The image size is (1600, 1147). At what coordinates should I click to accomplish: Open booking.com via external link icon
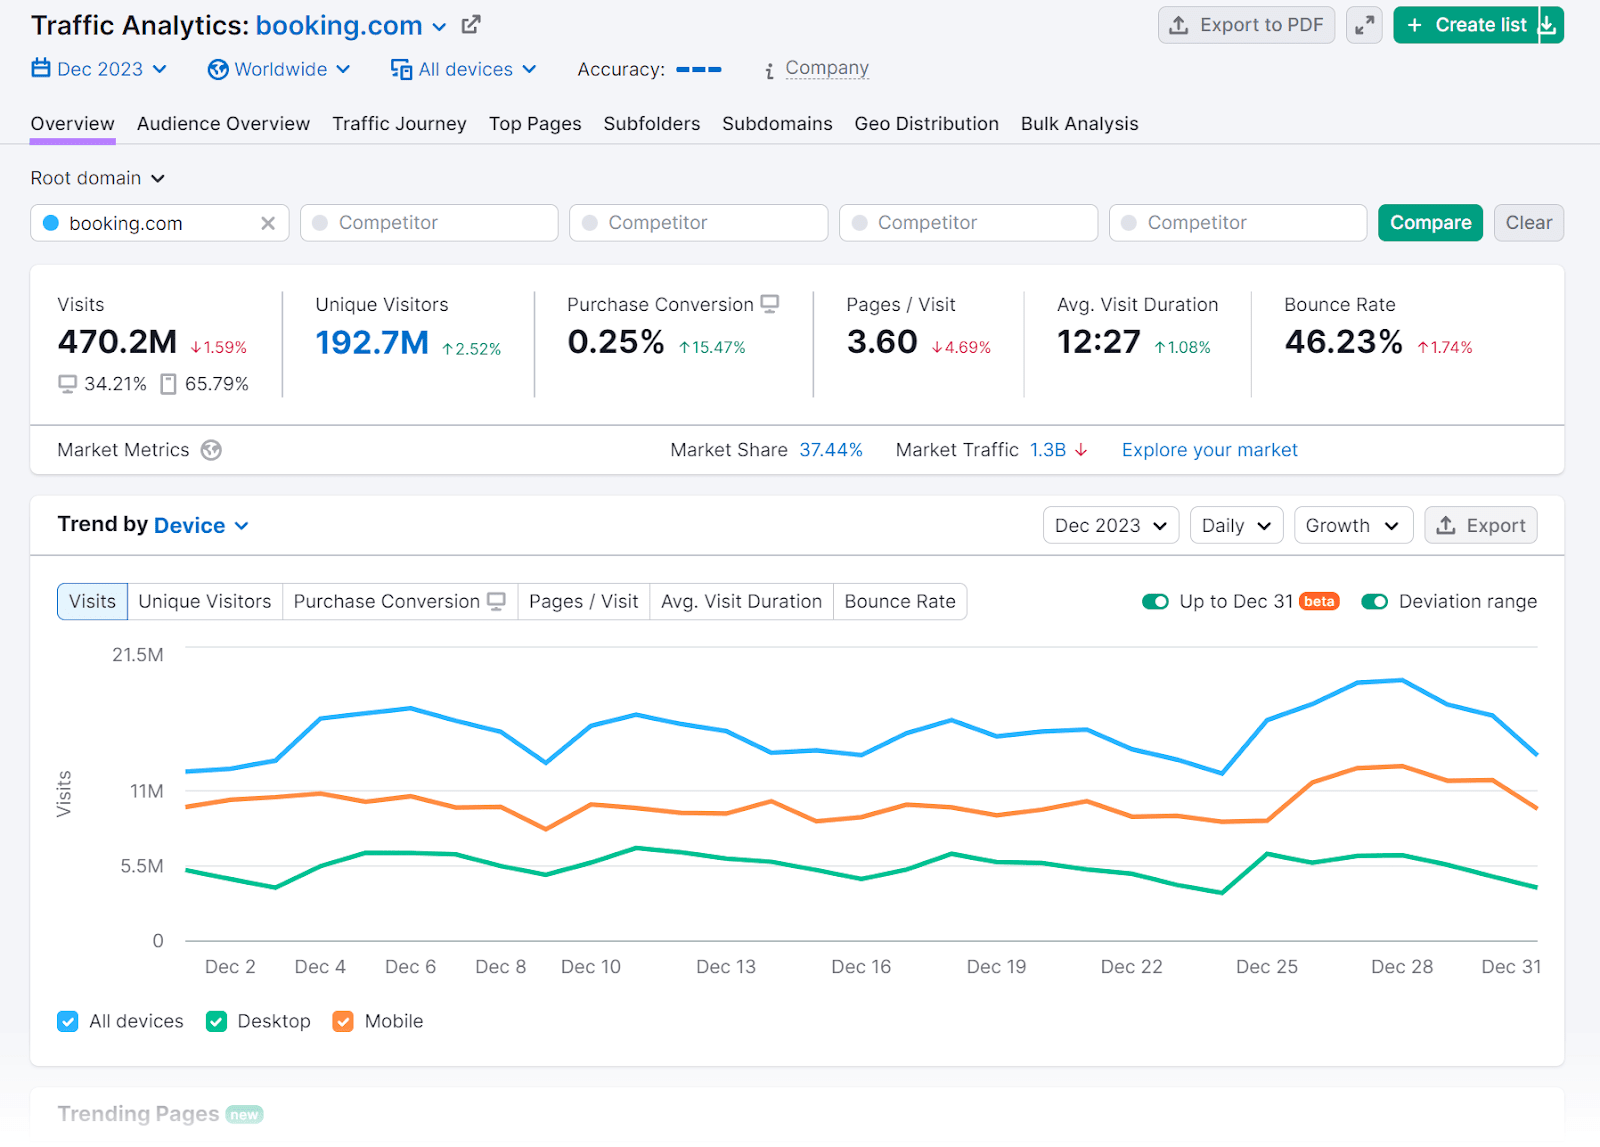470,24
